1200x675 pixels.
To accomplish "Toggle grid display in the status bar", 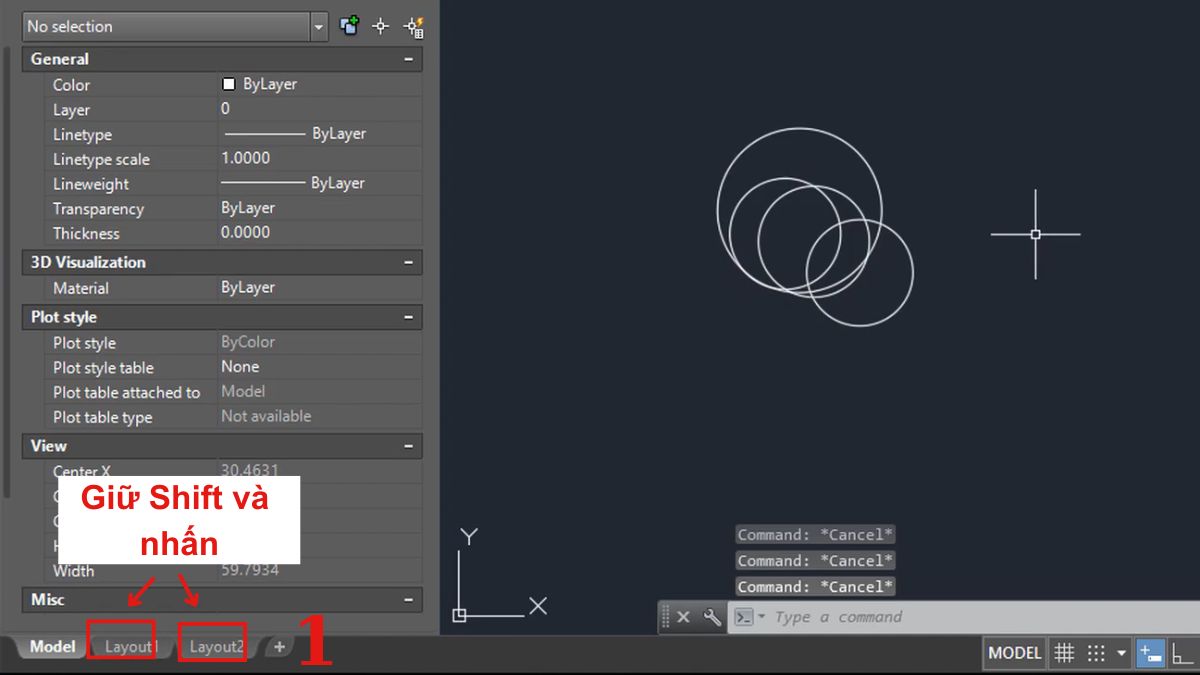I will click(1063, 653).
